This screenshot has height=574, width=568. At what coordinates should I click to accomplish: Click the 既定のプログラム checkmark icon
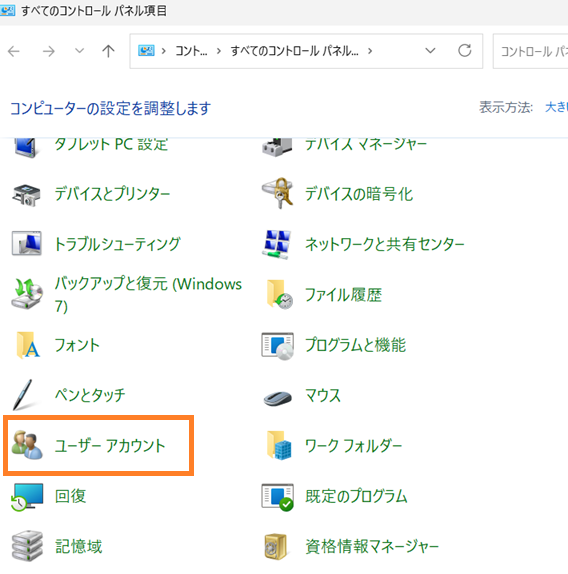278,497
